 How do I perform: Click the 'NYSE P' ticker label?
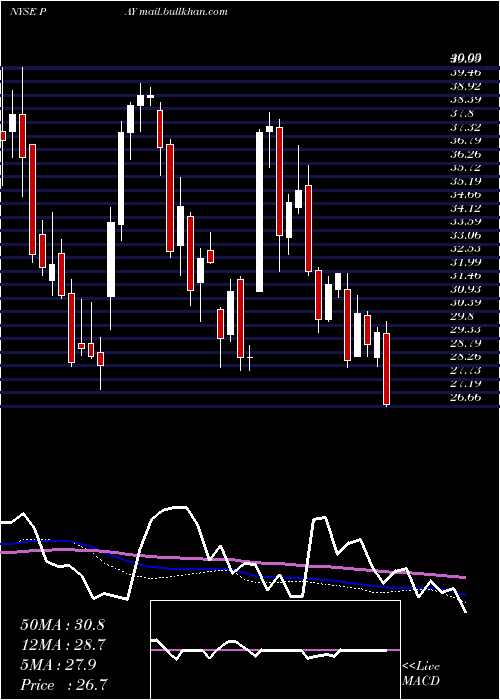tap(28, 12)
